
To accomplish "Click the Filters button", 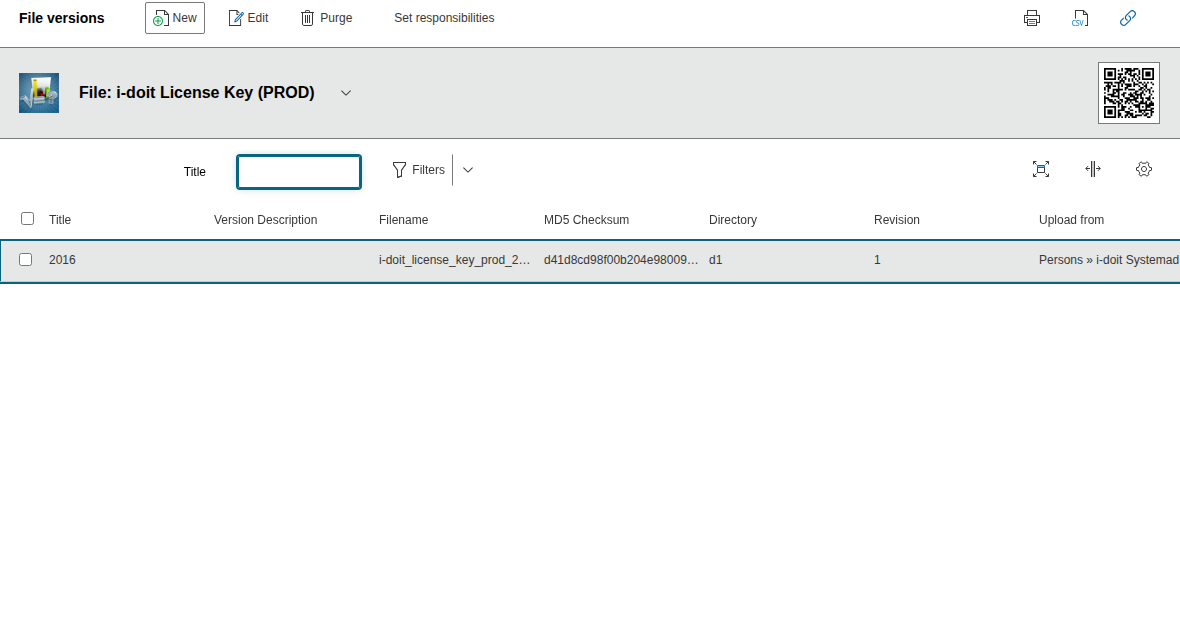I will pos(419,170).
